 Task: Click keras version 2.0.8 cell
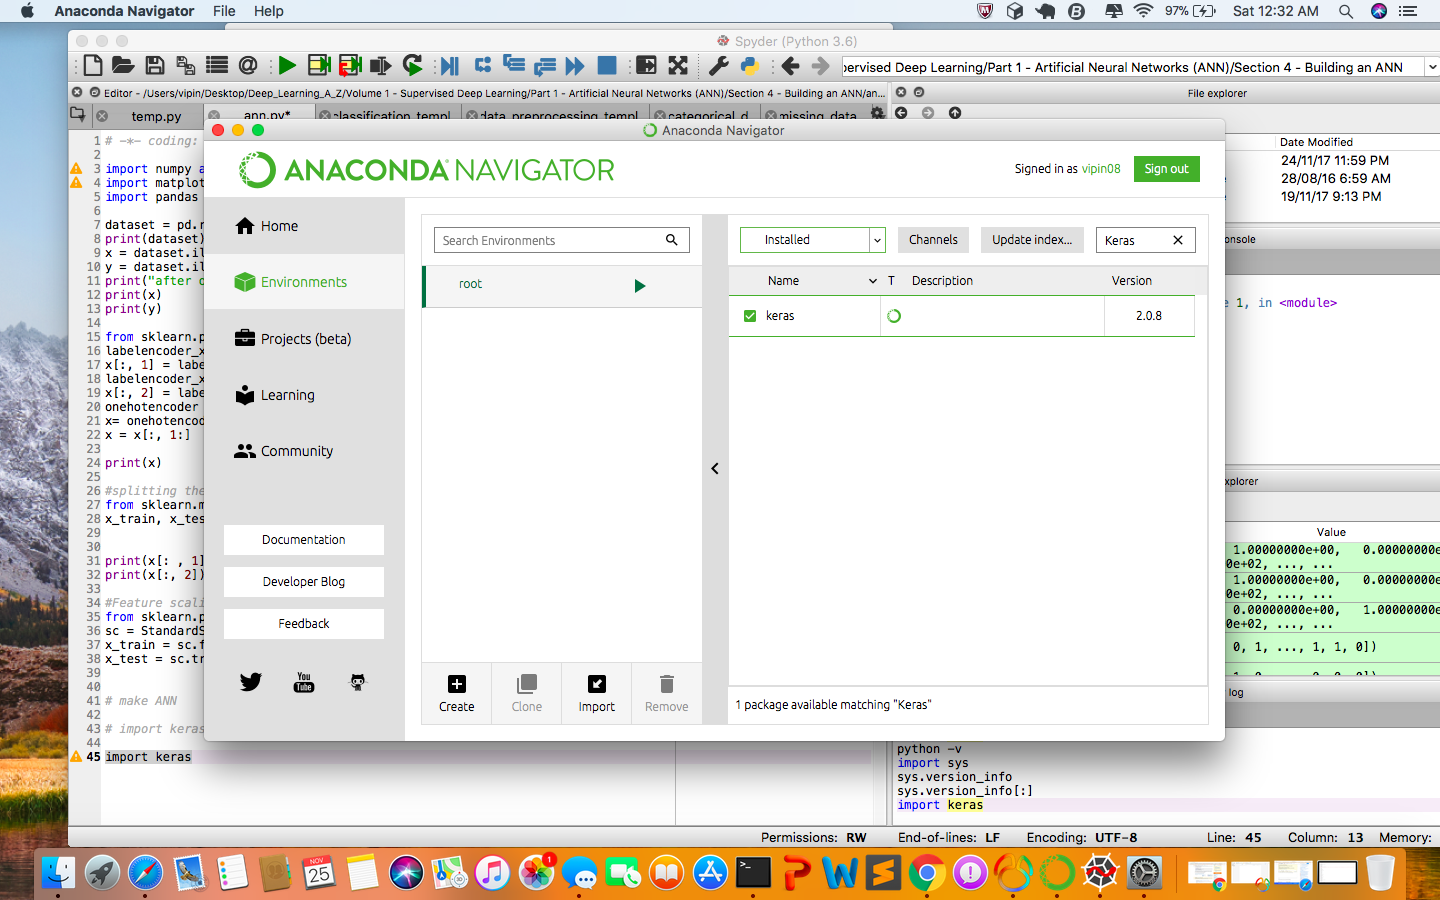tap(1149, 316)
